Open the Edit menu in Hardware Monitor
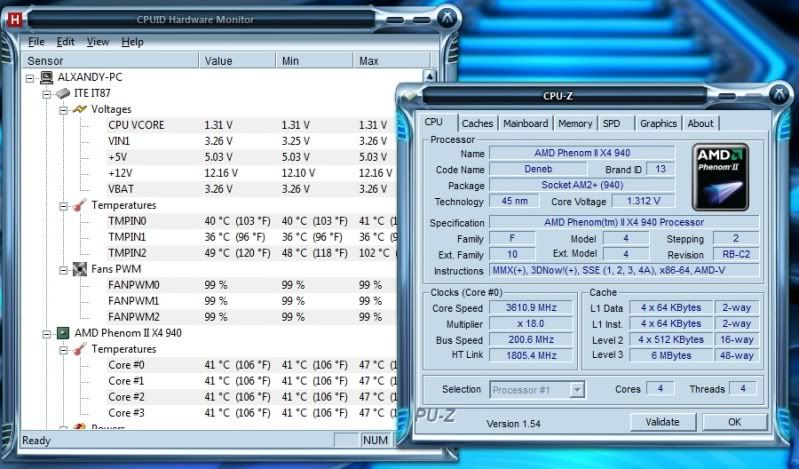 (x=65, y=42)
